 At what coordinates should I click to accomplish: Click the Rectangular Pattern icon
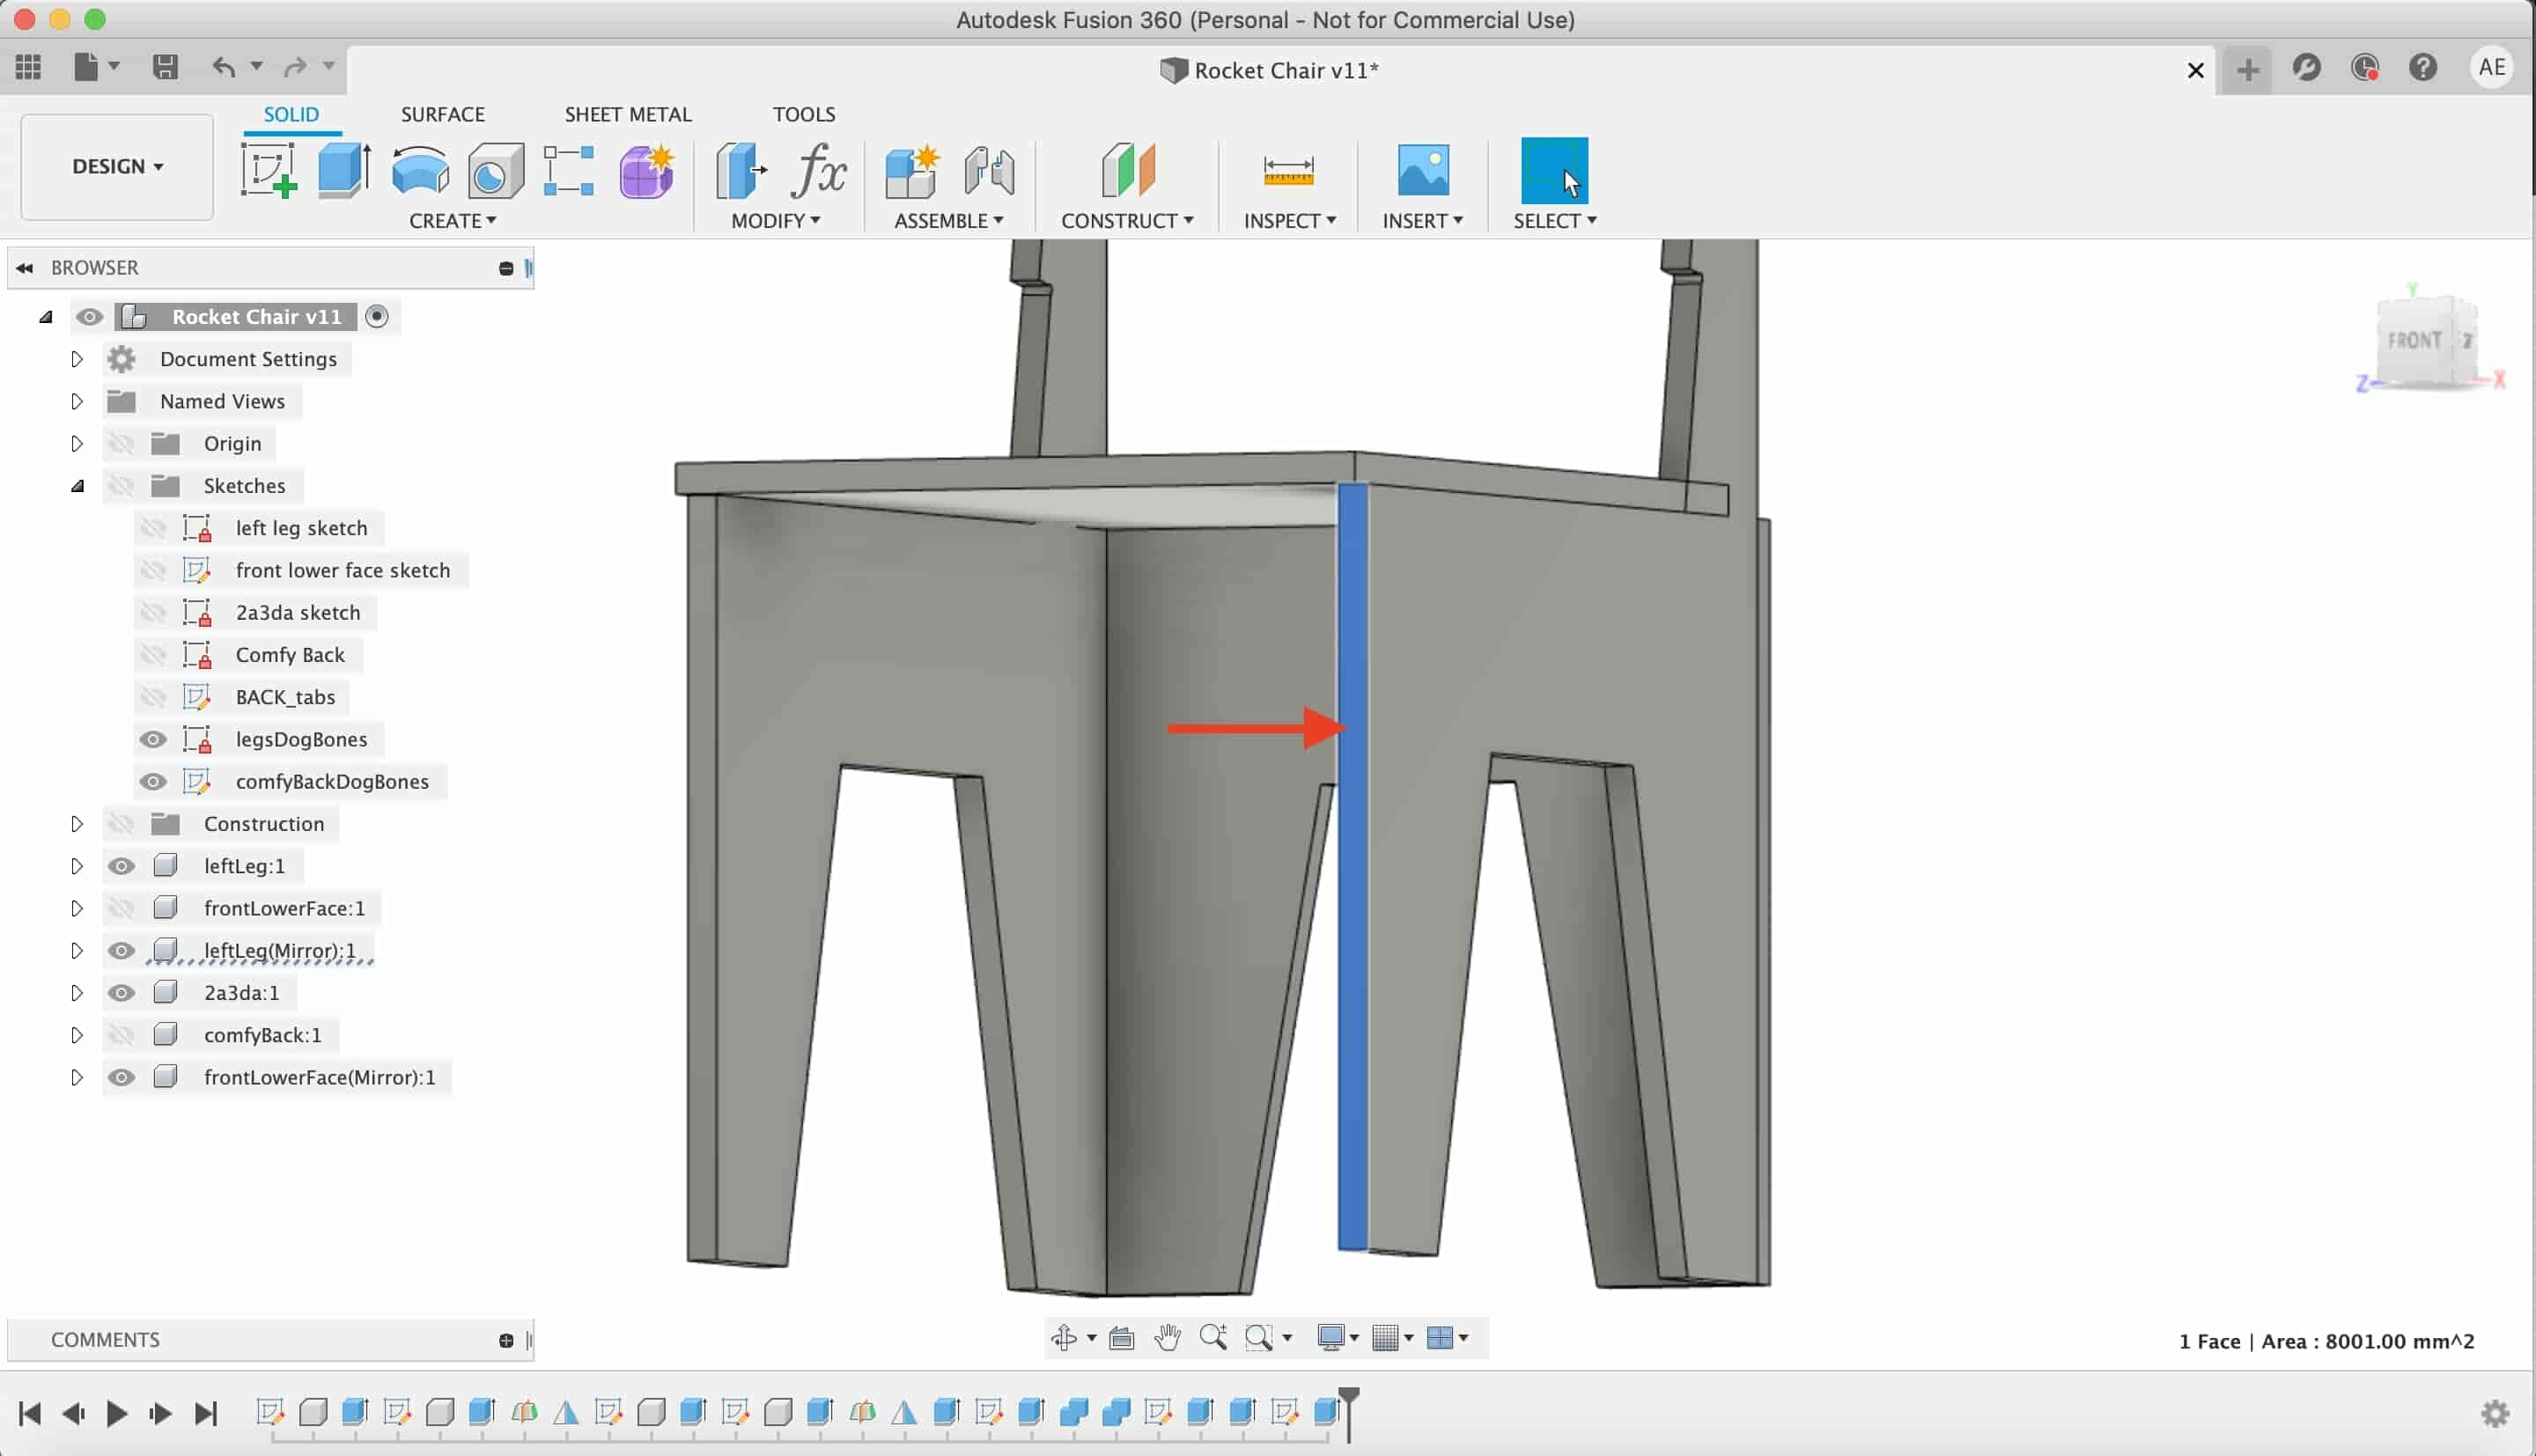coord(568,170)
